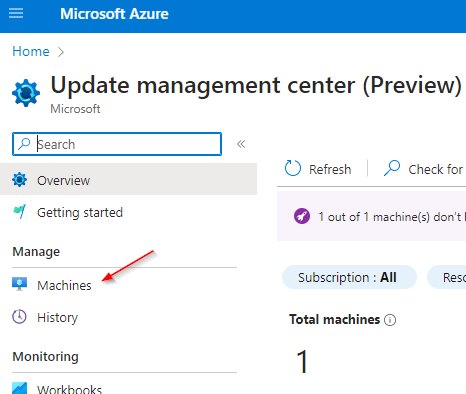
Task: Click the magnifier icon in Search box
Action: 24,144
